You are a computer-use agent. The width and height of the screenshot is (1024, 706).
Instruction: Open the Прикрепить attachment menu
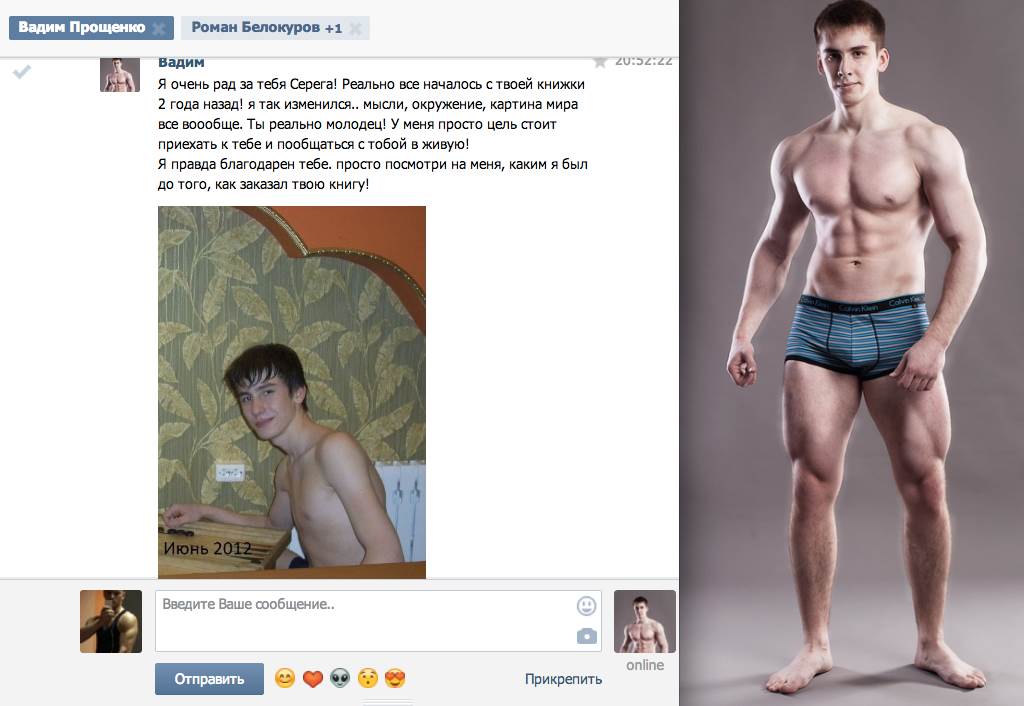pos(563,679)
